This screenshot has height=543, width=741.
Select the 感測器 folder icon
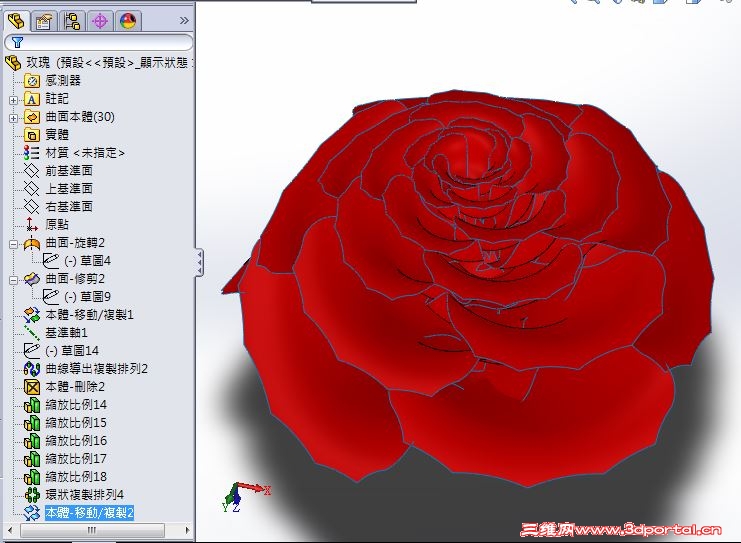32,81
